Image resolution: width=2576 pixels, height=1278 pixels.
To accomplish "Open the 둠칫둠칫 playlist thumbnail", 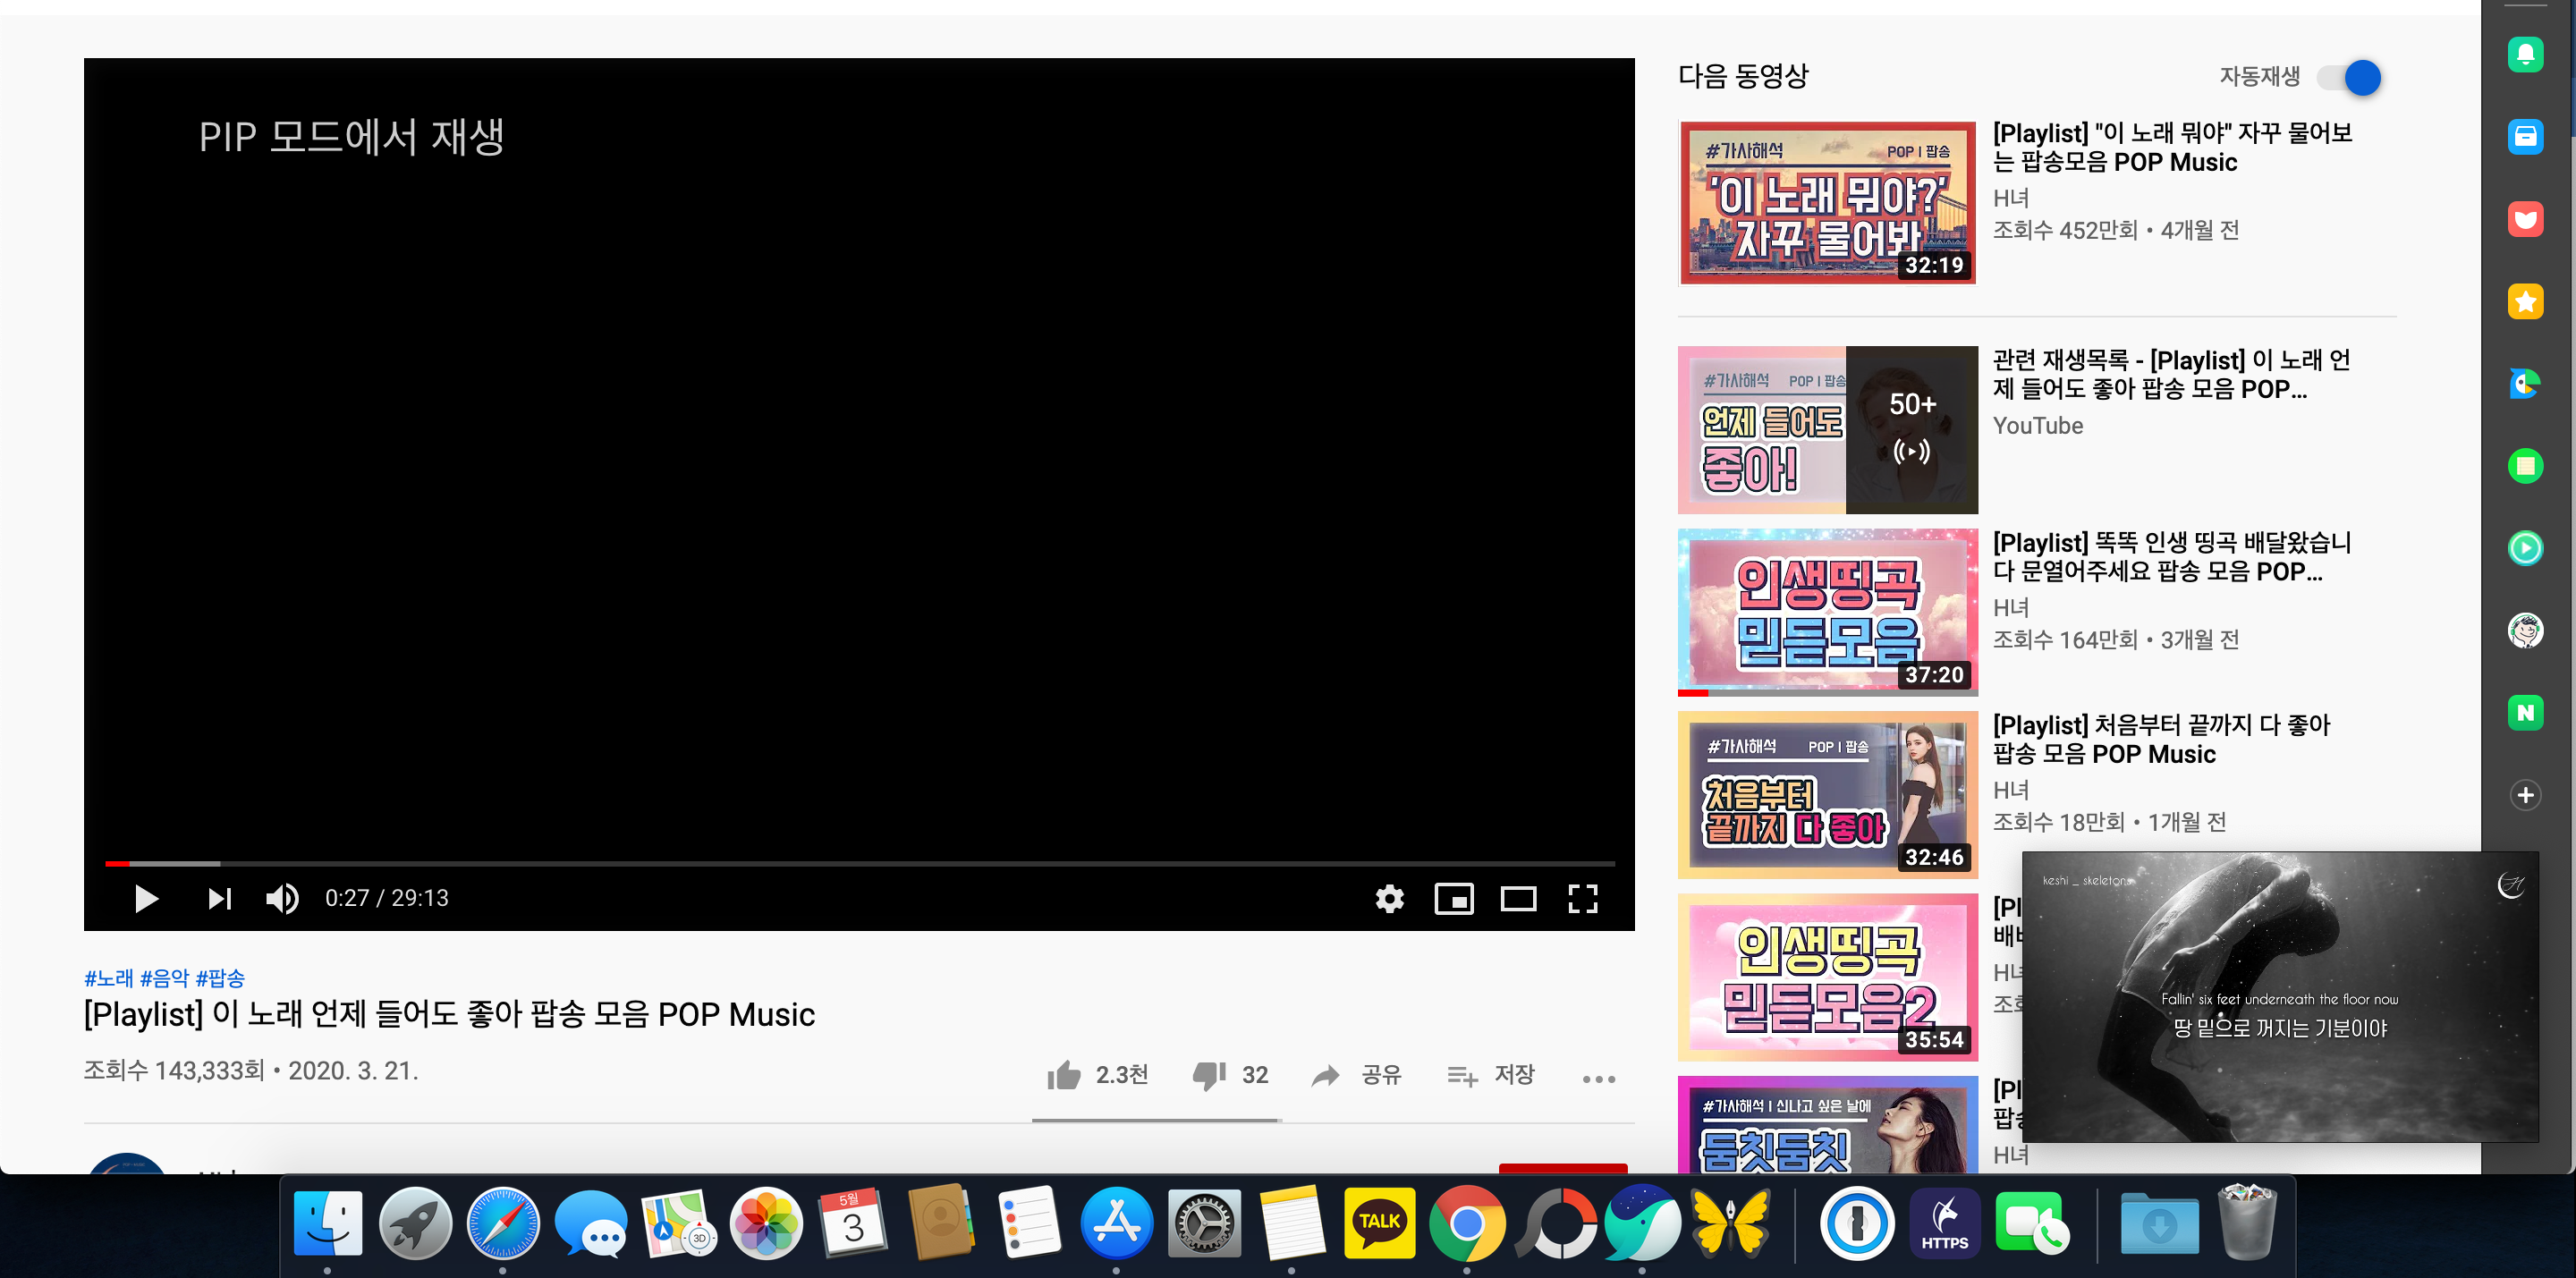I will point(1827,1125).
